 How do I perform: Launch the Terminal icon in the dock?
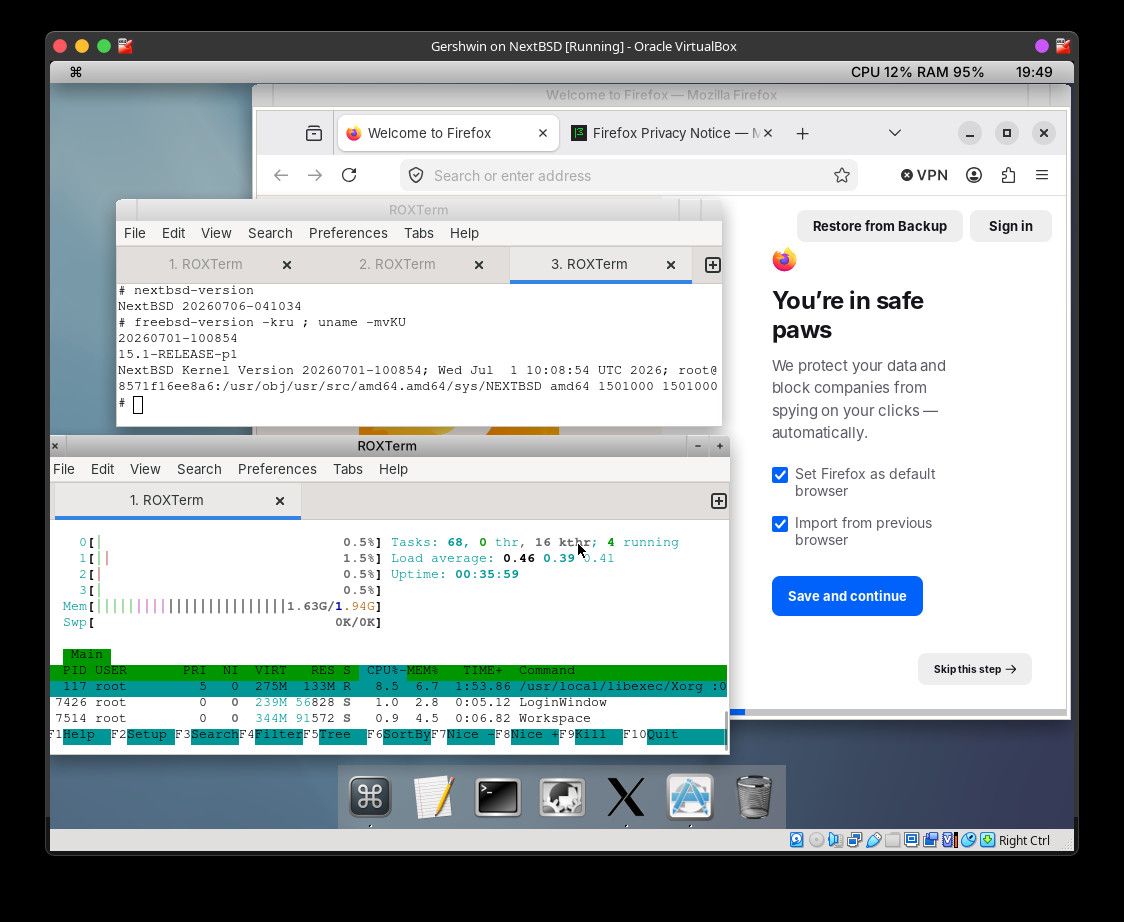coord(497,797)
